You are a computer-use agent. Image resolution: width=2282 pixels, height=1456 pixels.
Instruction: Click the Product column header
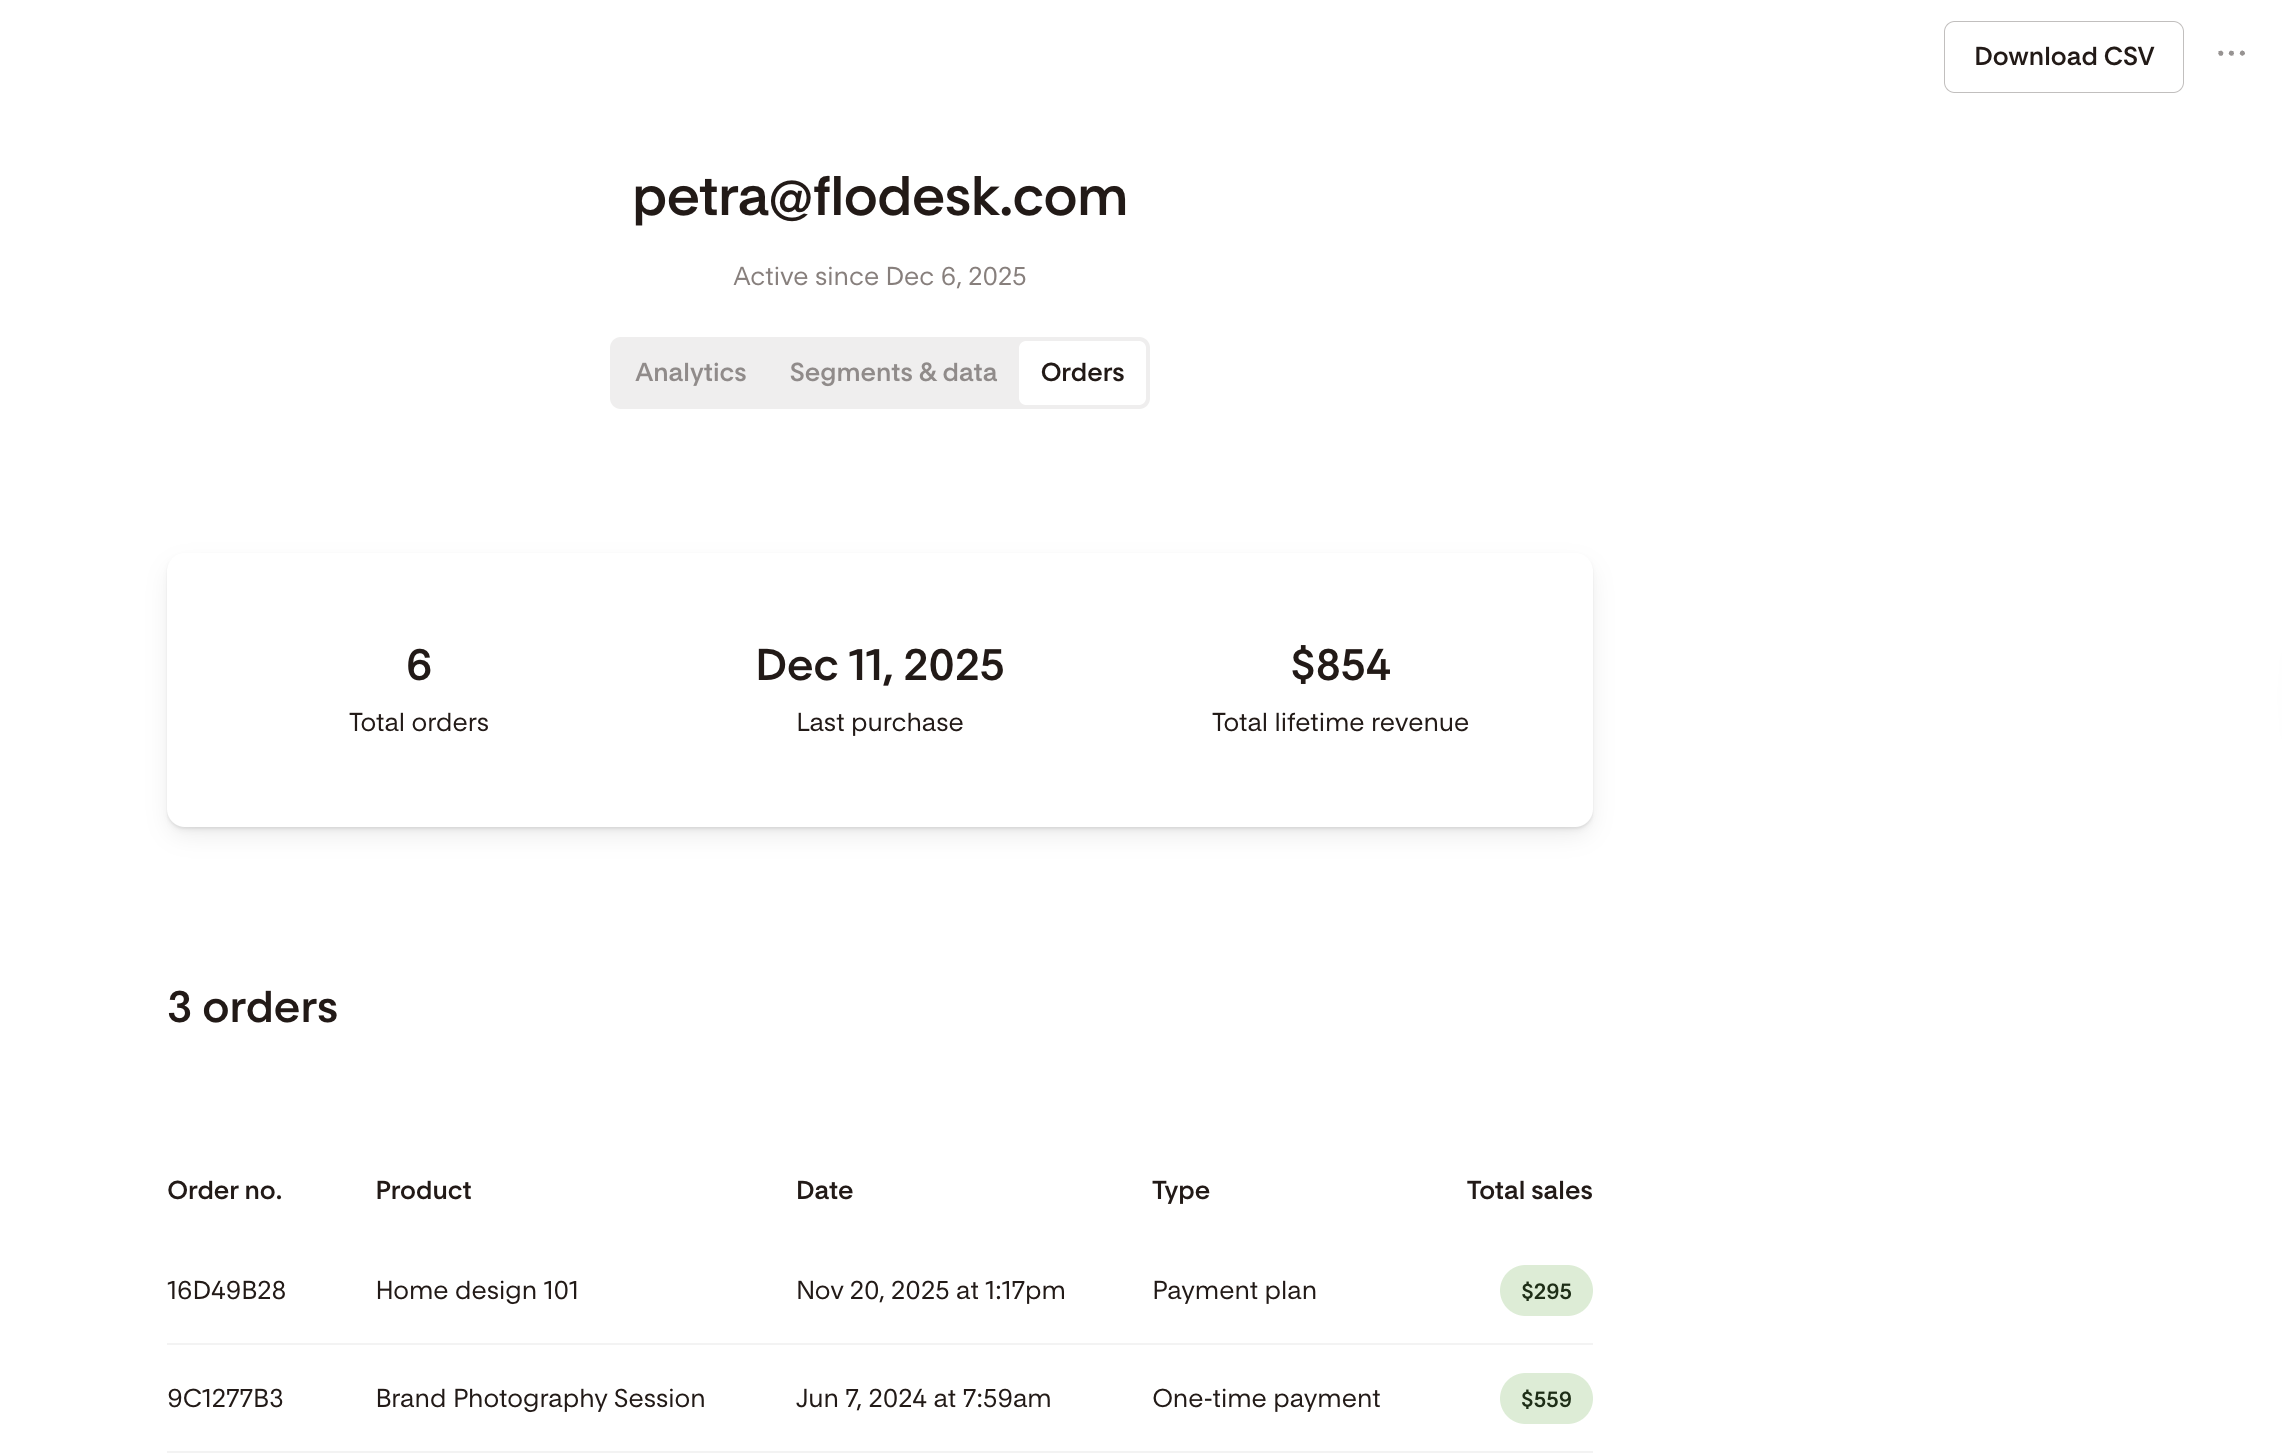point(423,1191)
